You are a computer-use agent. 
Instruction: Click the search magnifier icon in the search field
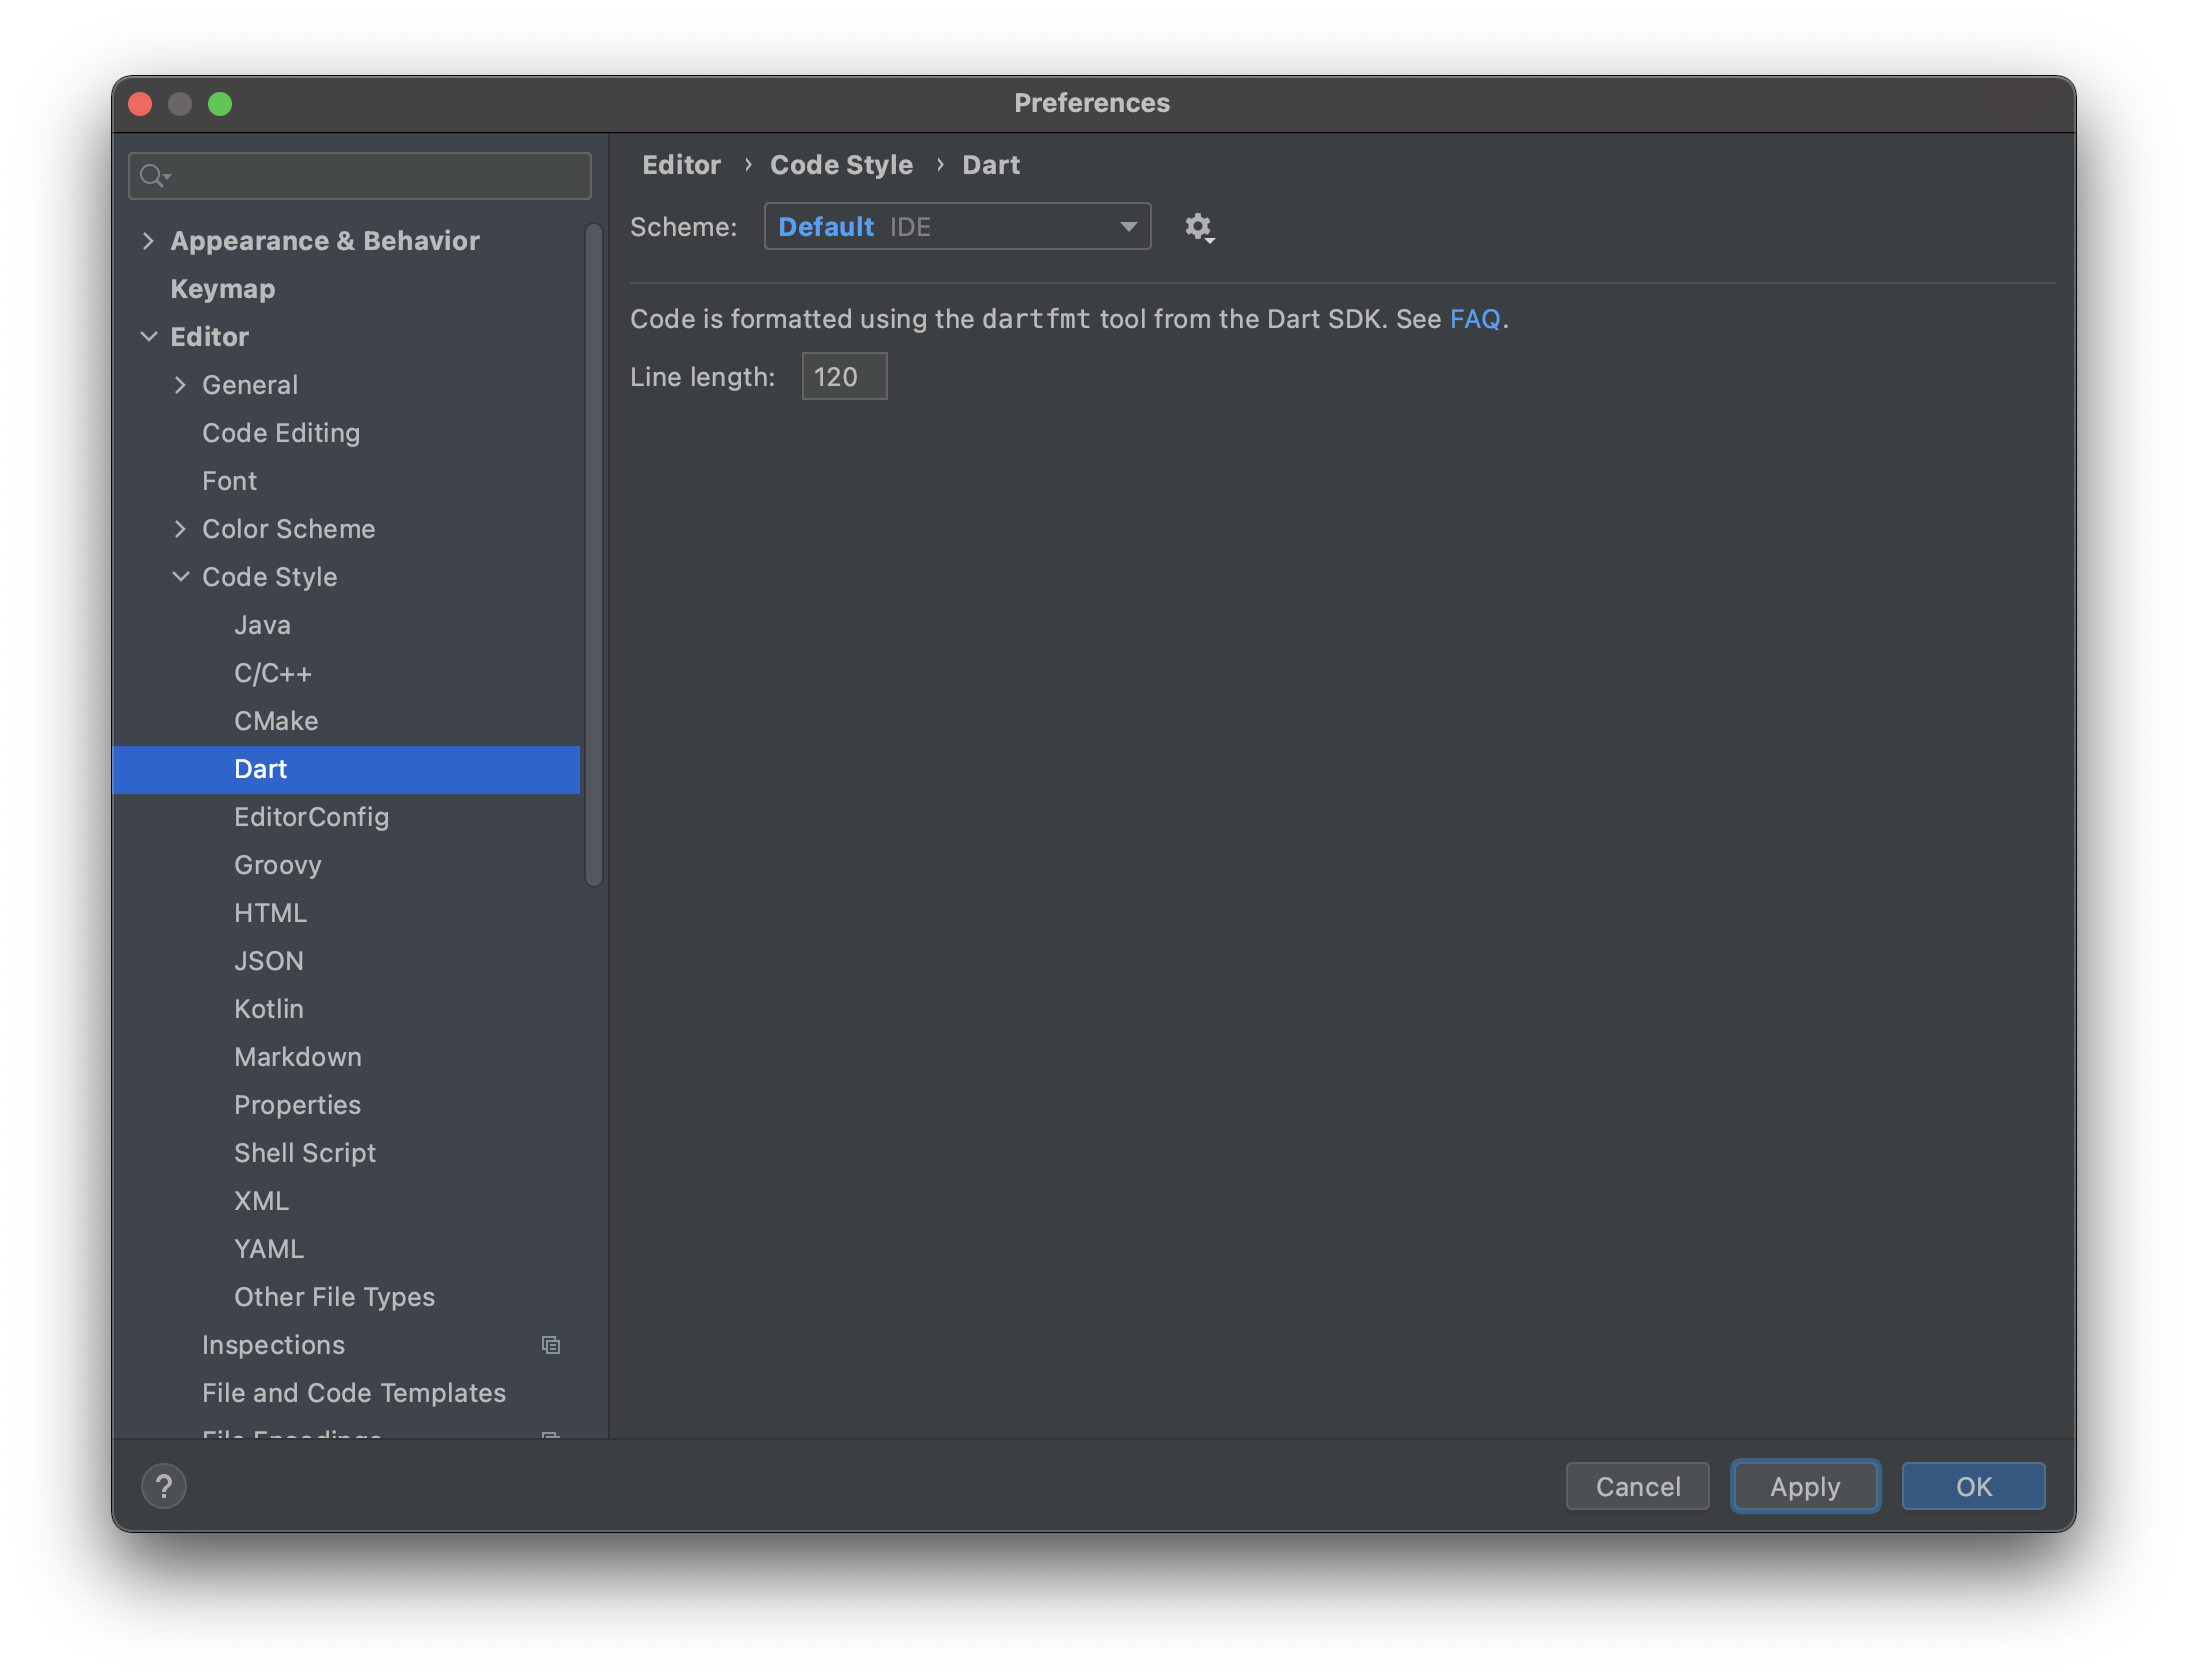point(153,176)
